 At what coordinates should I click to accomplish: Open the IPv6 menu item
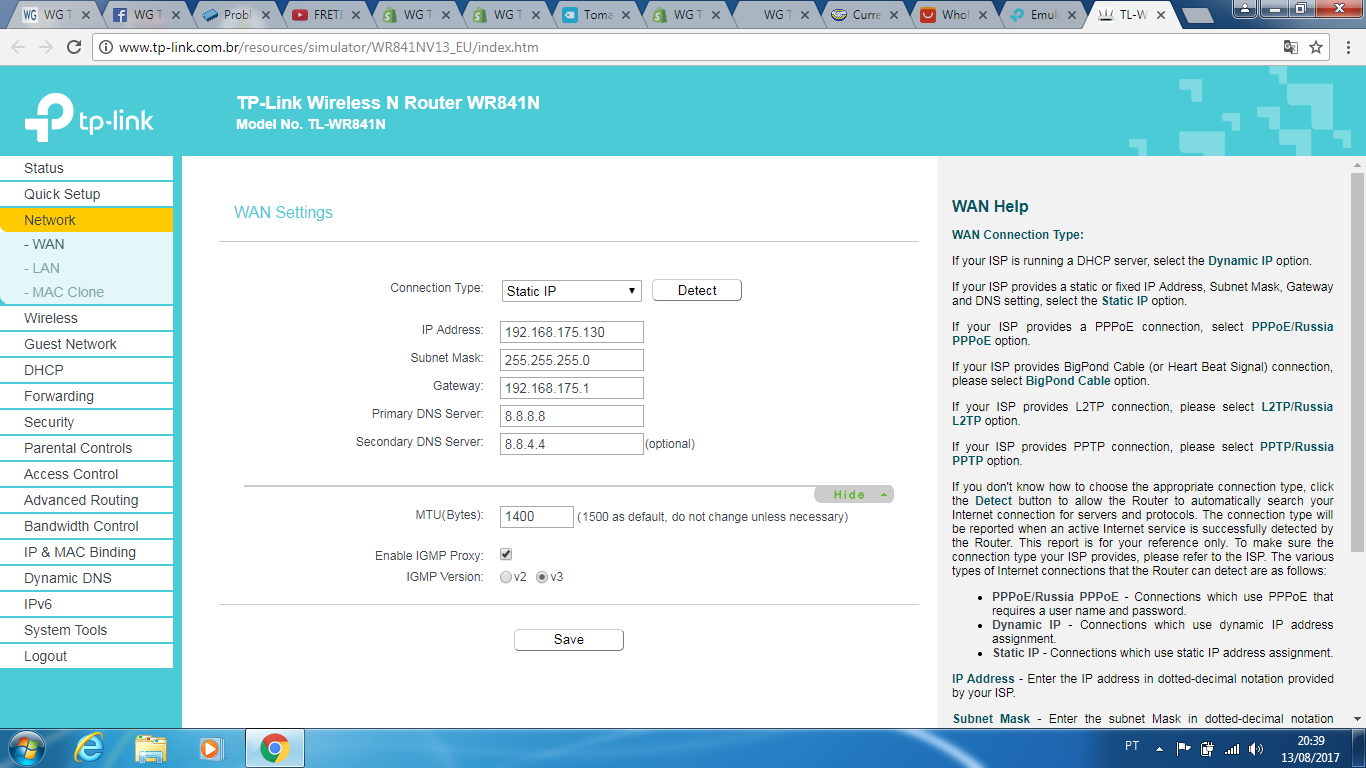(86, 604)
